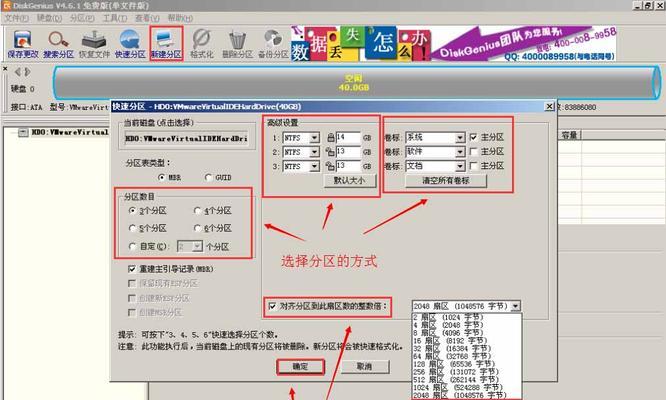Click the 清空所有卷标 button
The image size is (666, 400).
[446, 180]
